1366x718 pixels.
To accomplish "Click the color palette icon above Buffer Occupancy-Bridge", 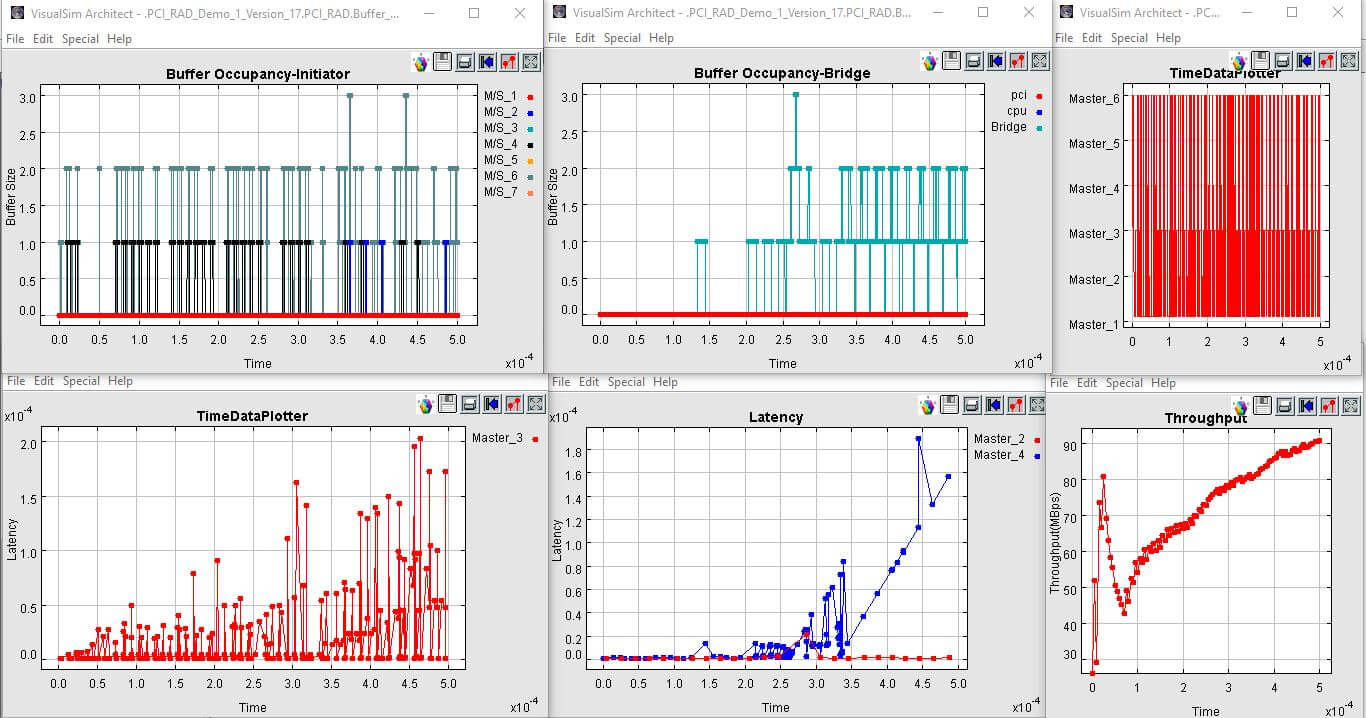I will pos(930,62).
